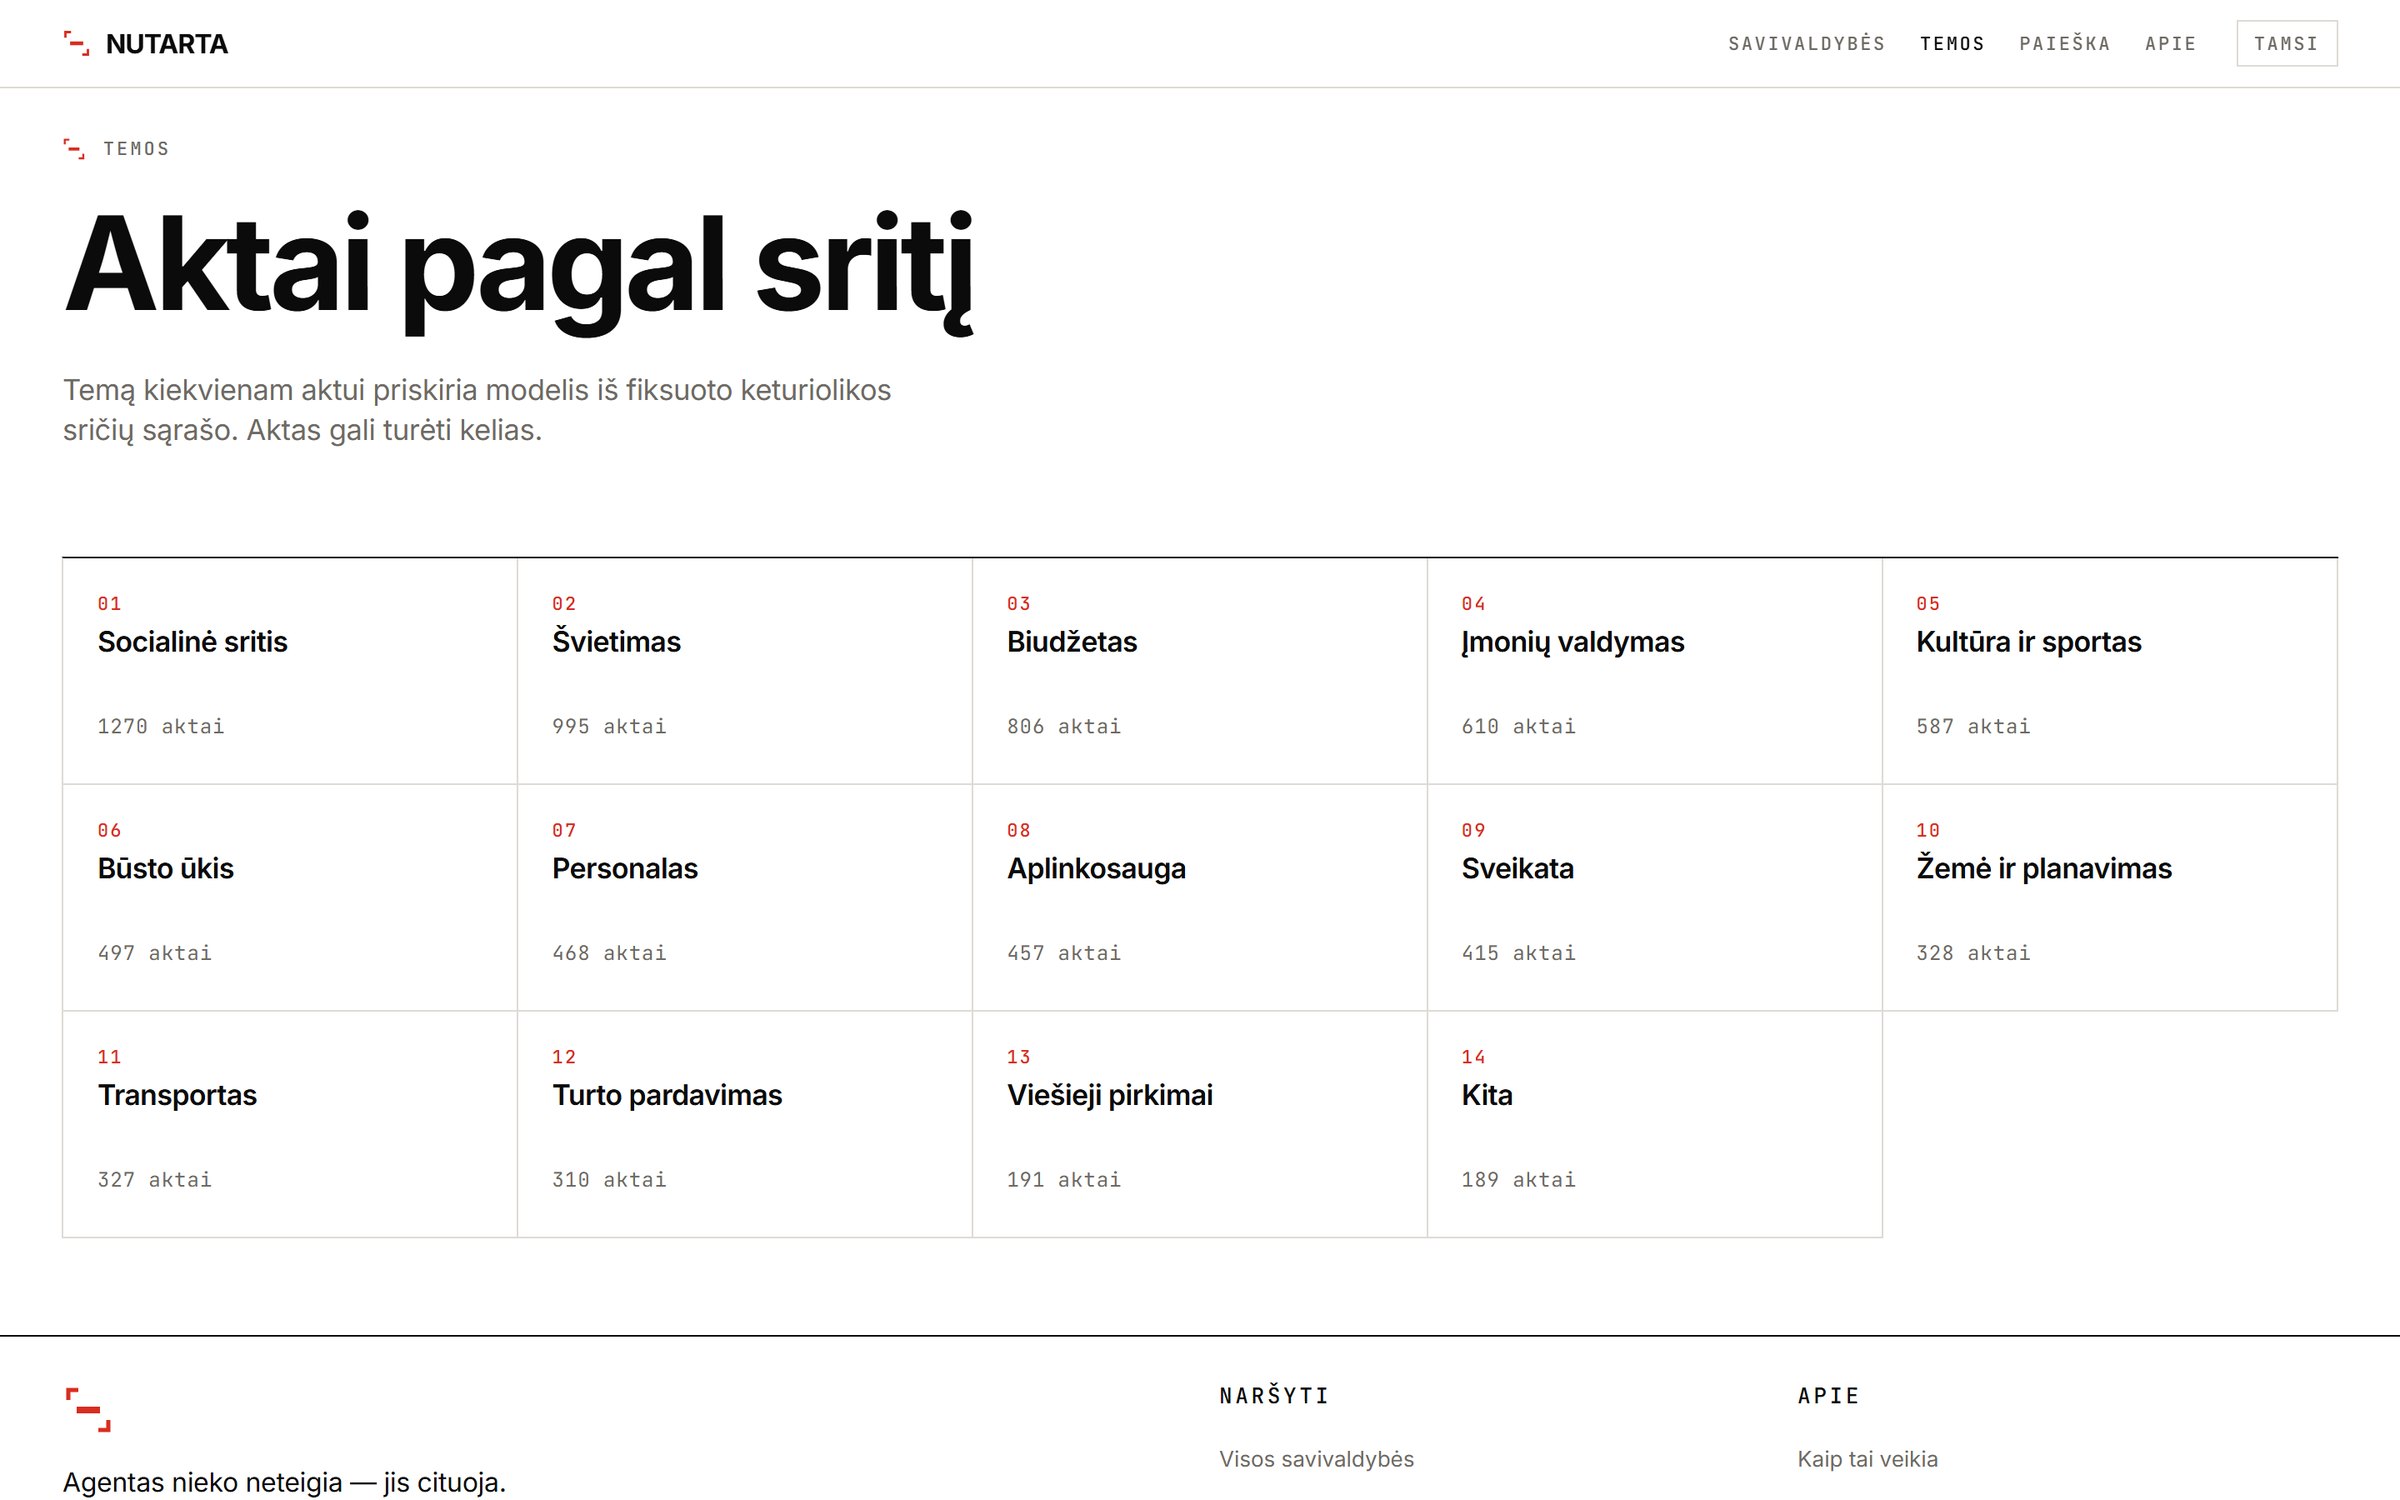Select the Būsto ūkis topic card

click(x=290, y=898)
